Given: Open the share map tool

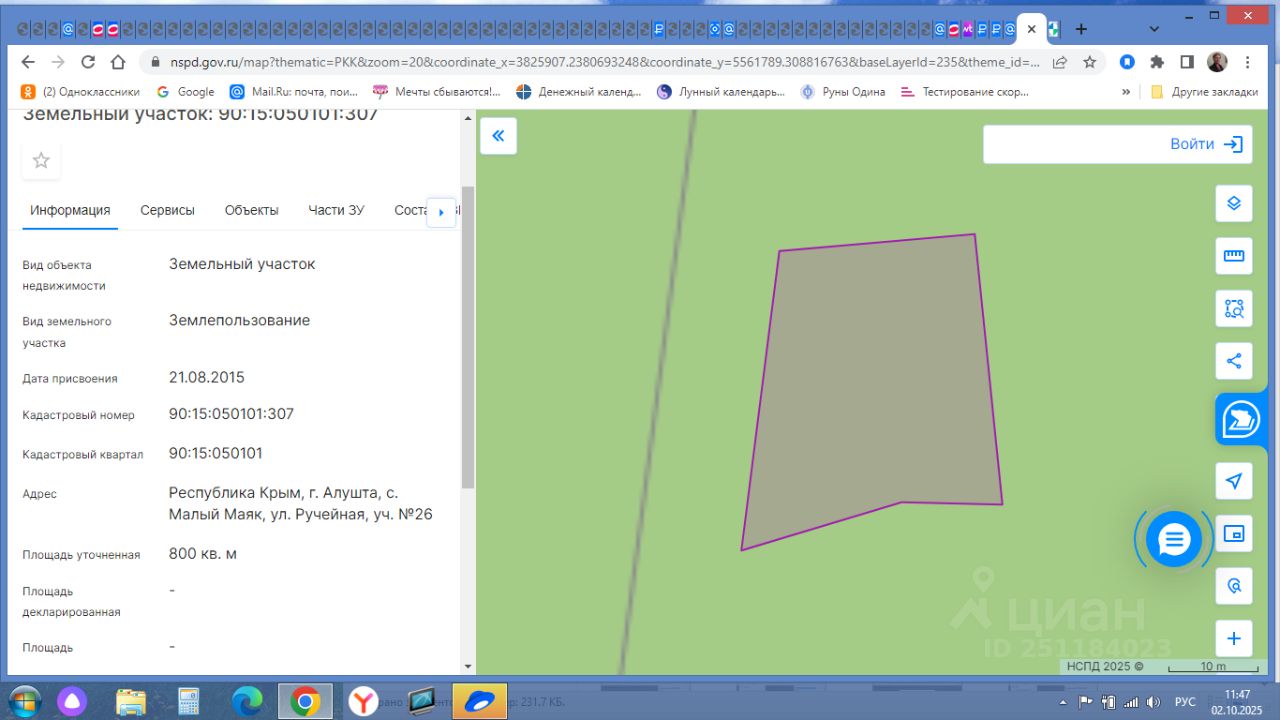Looking at the screenshot, I should [1234, 361].
